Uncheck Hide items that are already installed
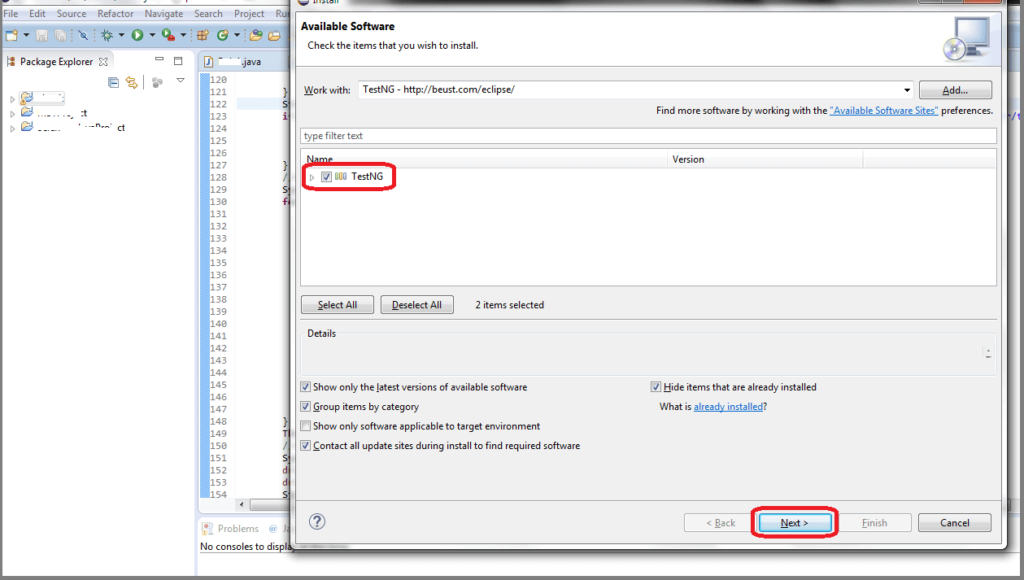Screen dimensions: 1024x580 pyautogui.click(x=656, y=387)
